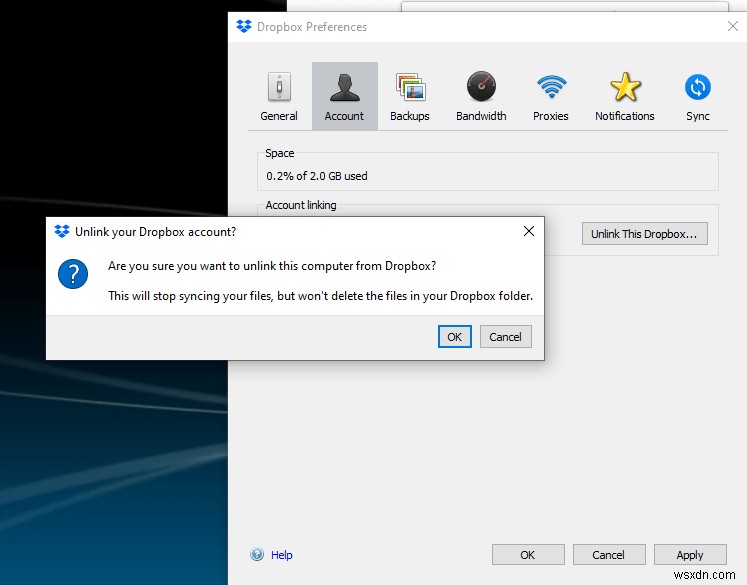
Task: Open the Proxies tab
Action: 551,96
